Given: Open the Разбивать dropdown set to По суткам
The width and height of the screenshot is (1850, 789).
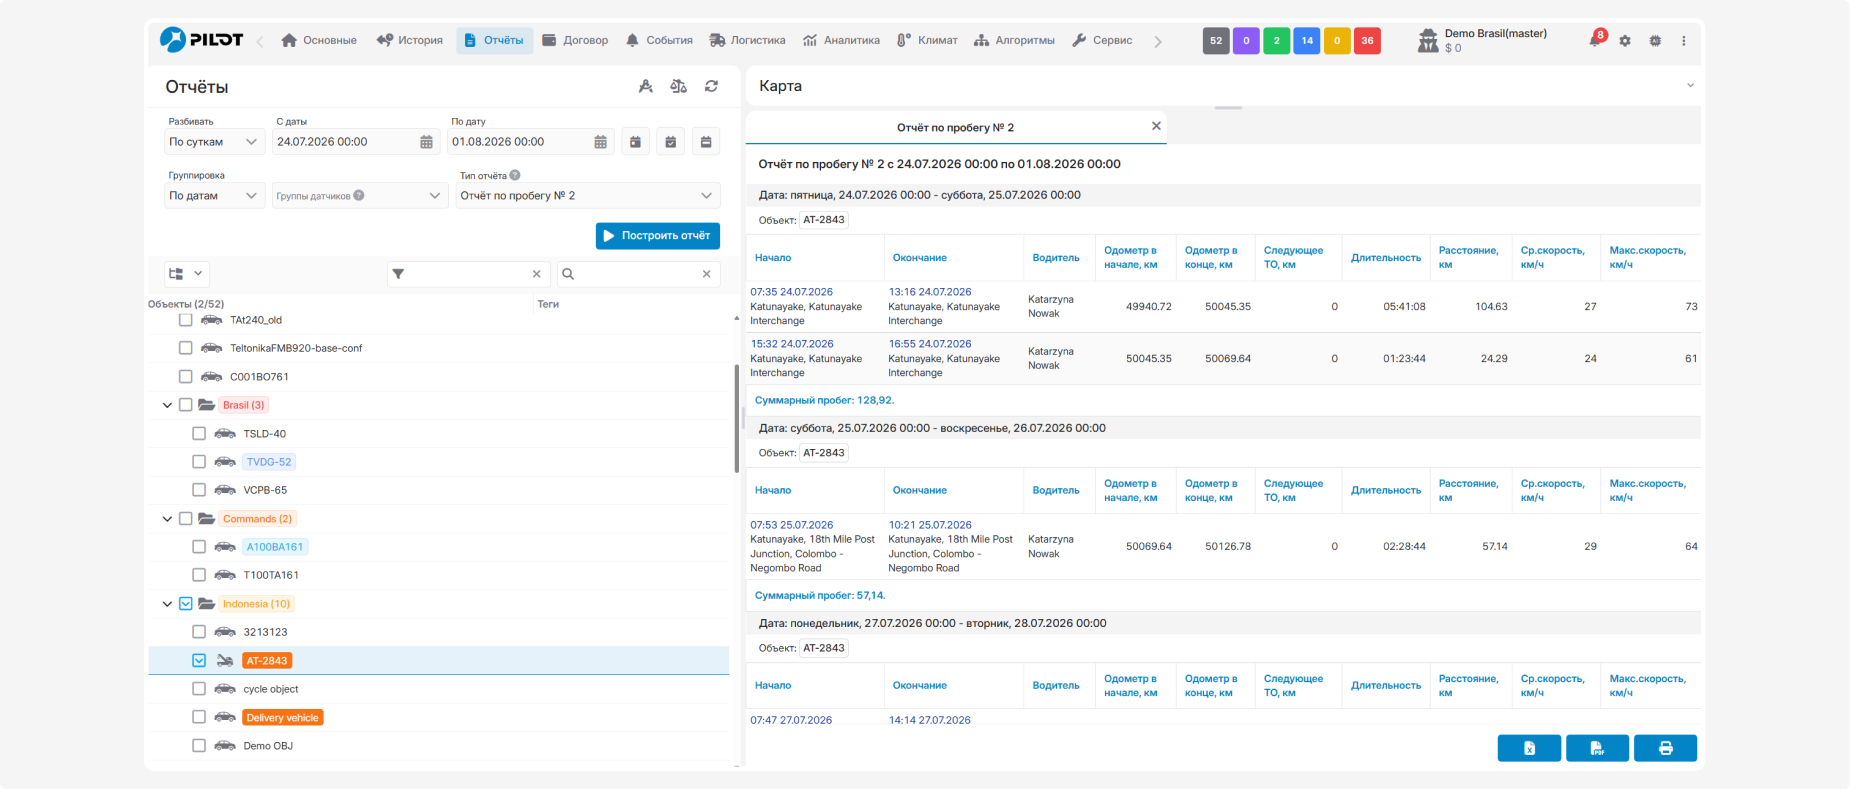Looking at the screenshot, I should pos(214,142).
